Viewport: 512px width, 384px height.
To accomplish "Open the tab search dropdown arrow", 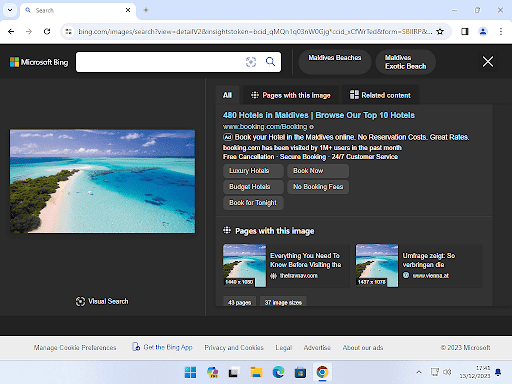I will coord(10,10).
